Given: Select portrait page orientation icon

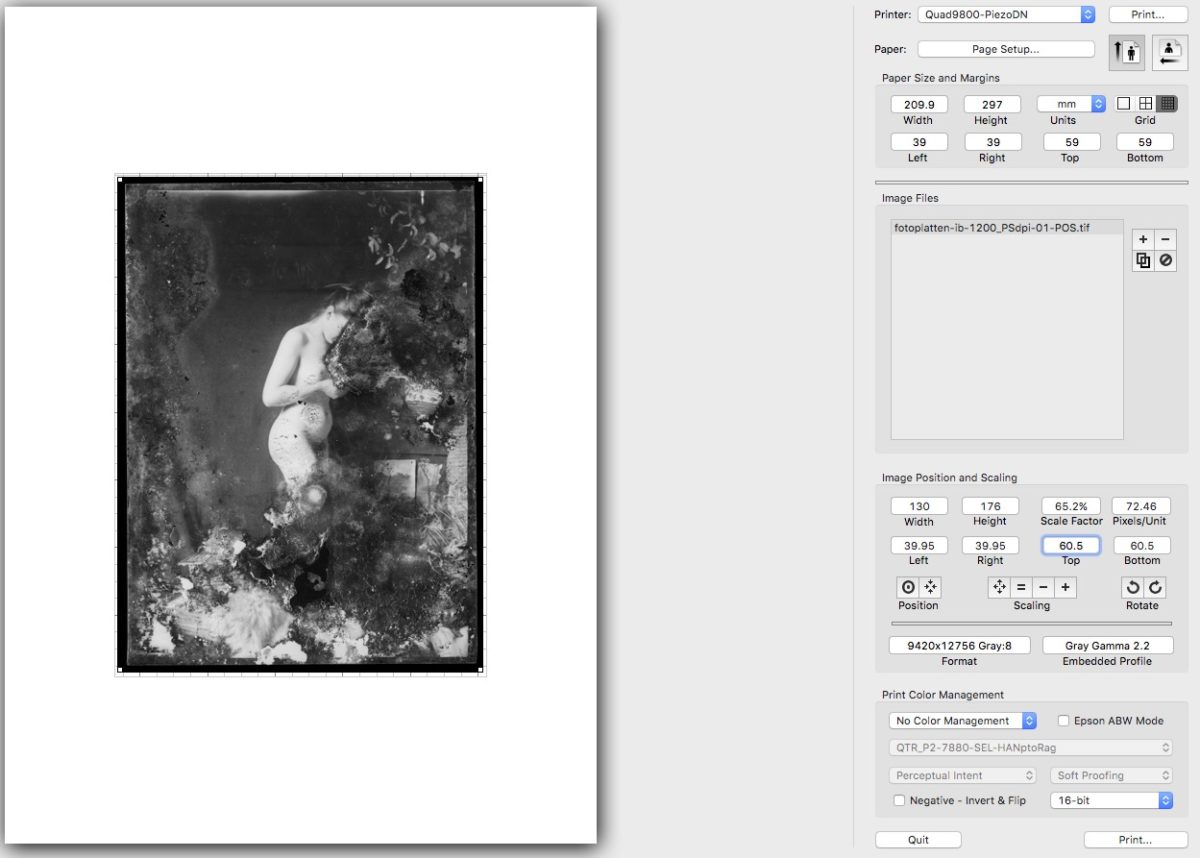Looking at the screenshot, I should pyautogui.click(x=1126, y=52).
